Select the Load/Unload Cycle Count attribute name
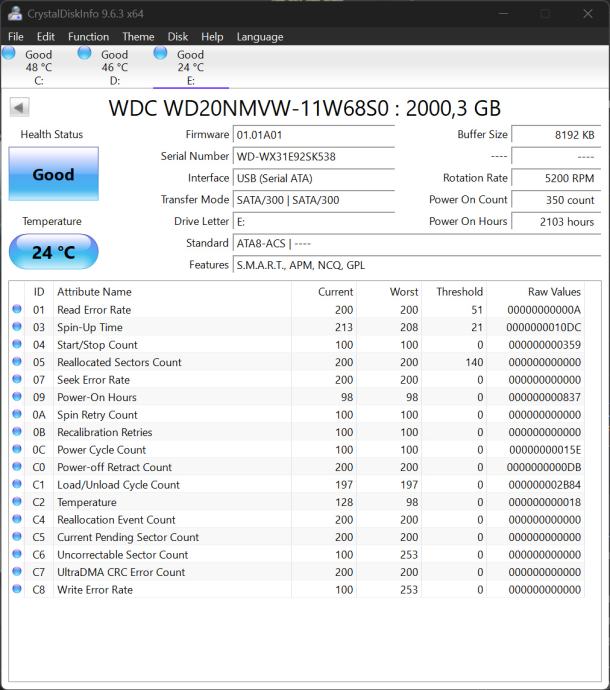Viewport: 610px width, 690px height. [x=118, y=485]
